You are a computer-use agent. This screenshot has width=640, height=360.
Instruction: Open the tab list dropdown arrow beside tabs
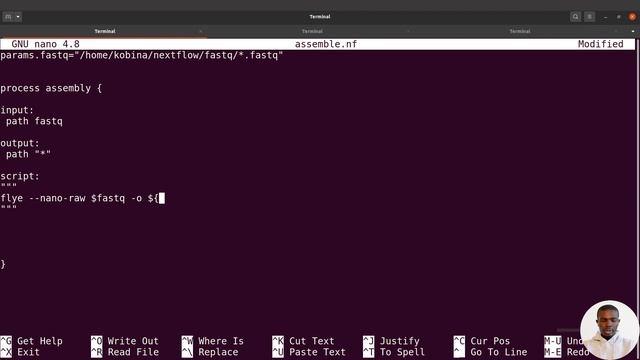[633, 31]
